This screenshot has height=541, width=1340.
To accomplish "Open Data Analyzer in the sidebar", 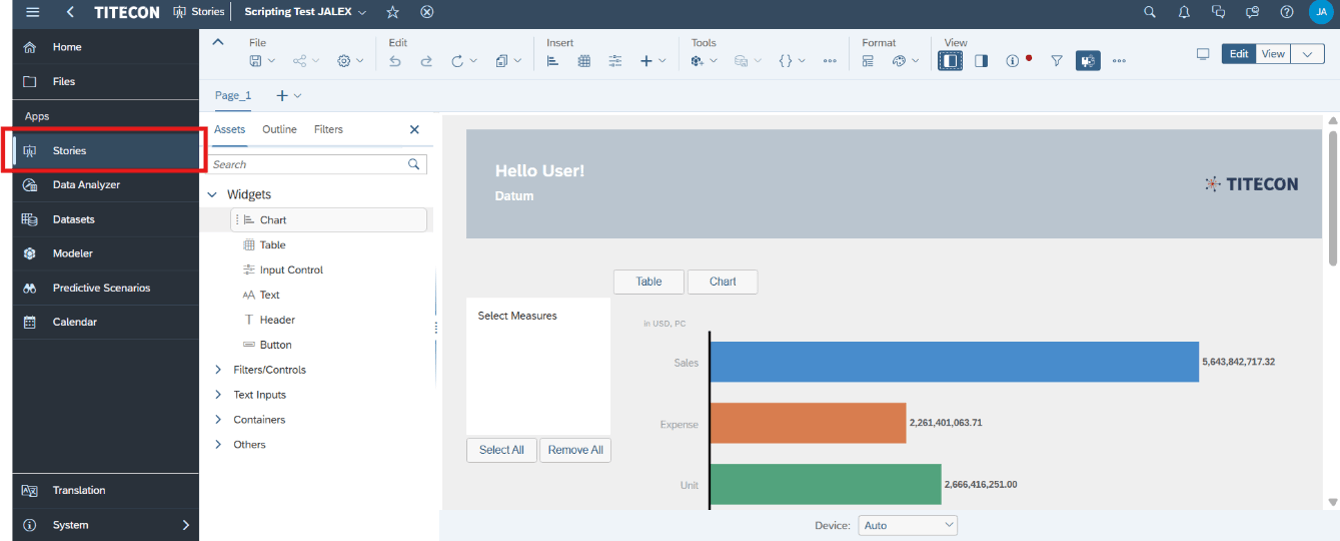I will 105,185.
